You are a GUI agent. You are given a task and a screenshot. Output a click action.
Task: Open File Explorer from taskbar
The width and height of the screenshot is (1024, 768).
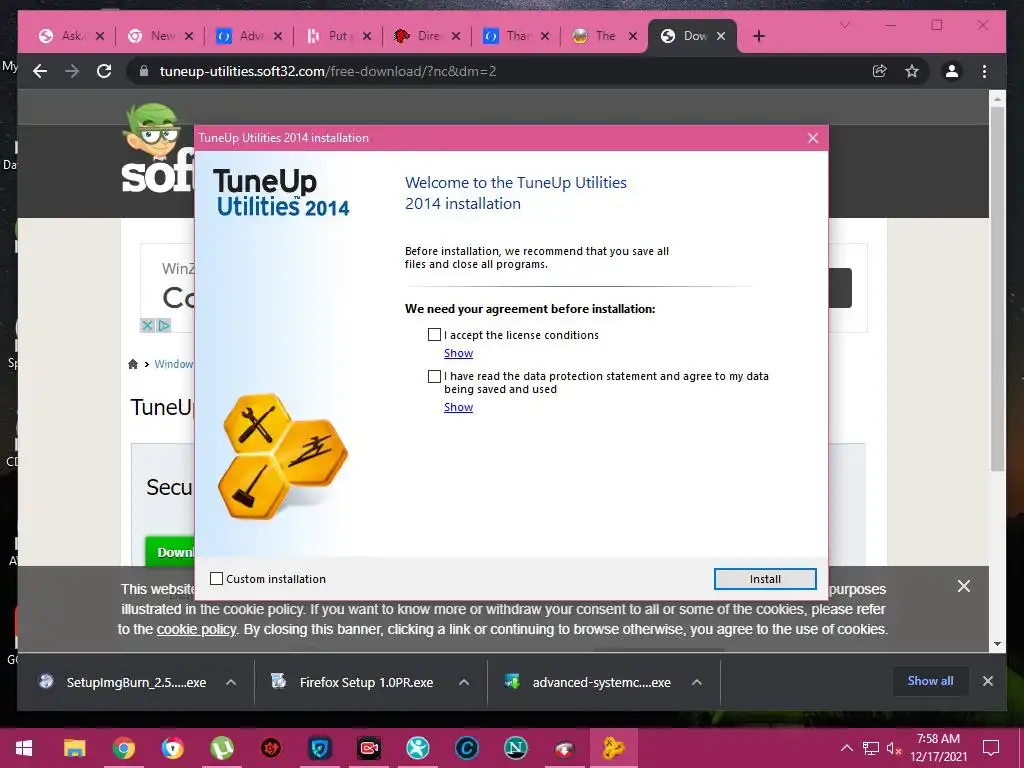(x=74, y=748)
